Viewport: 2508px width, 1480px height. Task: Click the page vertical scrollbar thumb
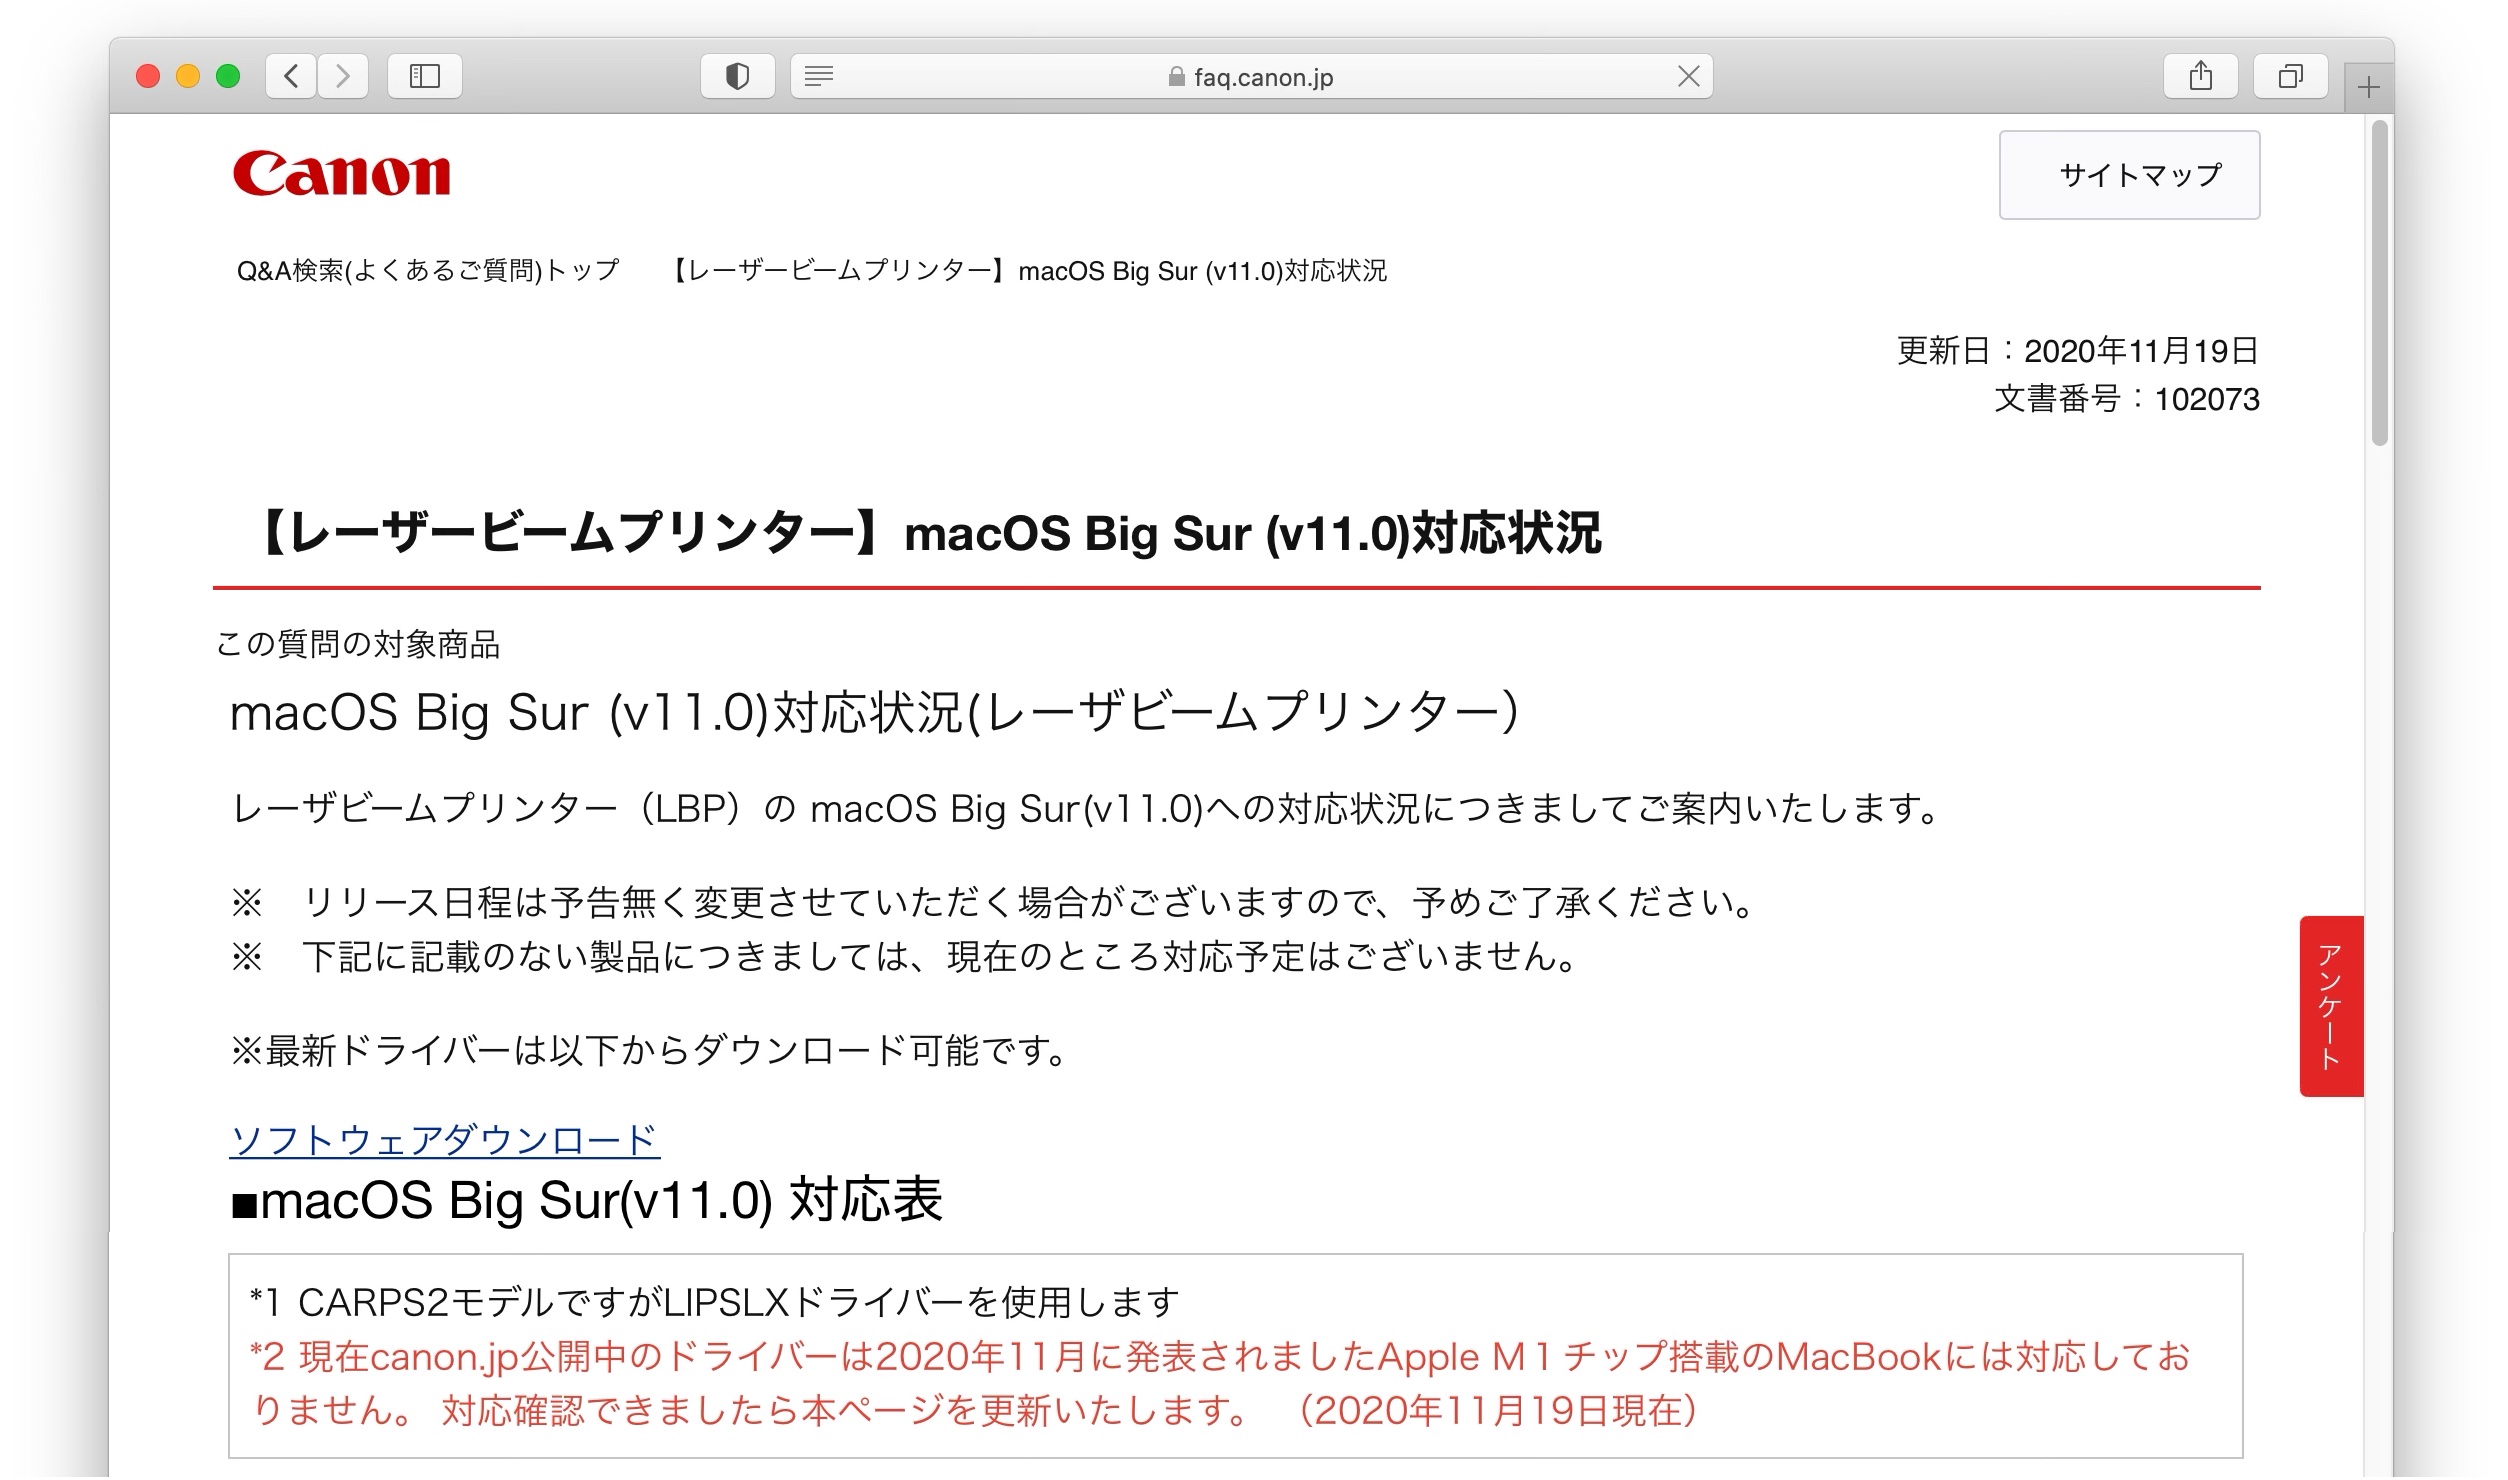[2379, 283]
